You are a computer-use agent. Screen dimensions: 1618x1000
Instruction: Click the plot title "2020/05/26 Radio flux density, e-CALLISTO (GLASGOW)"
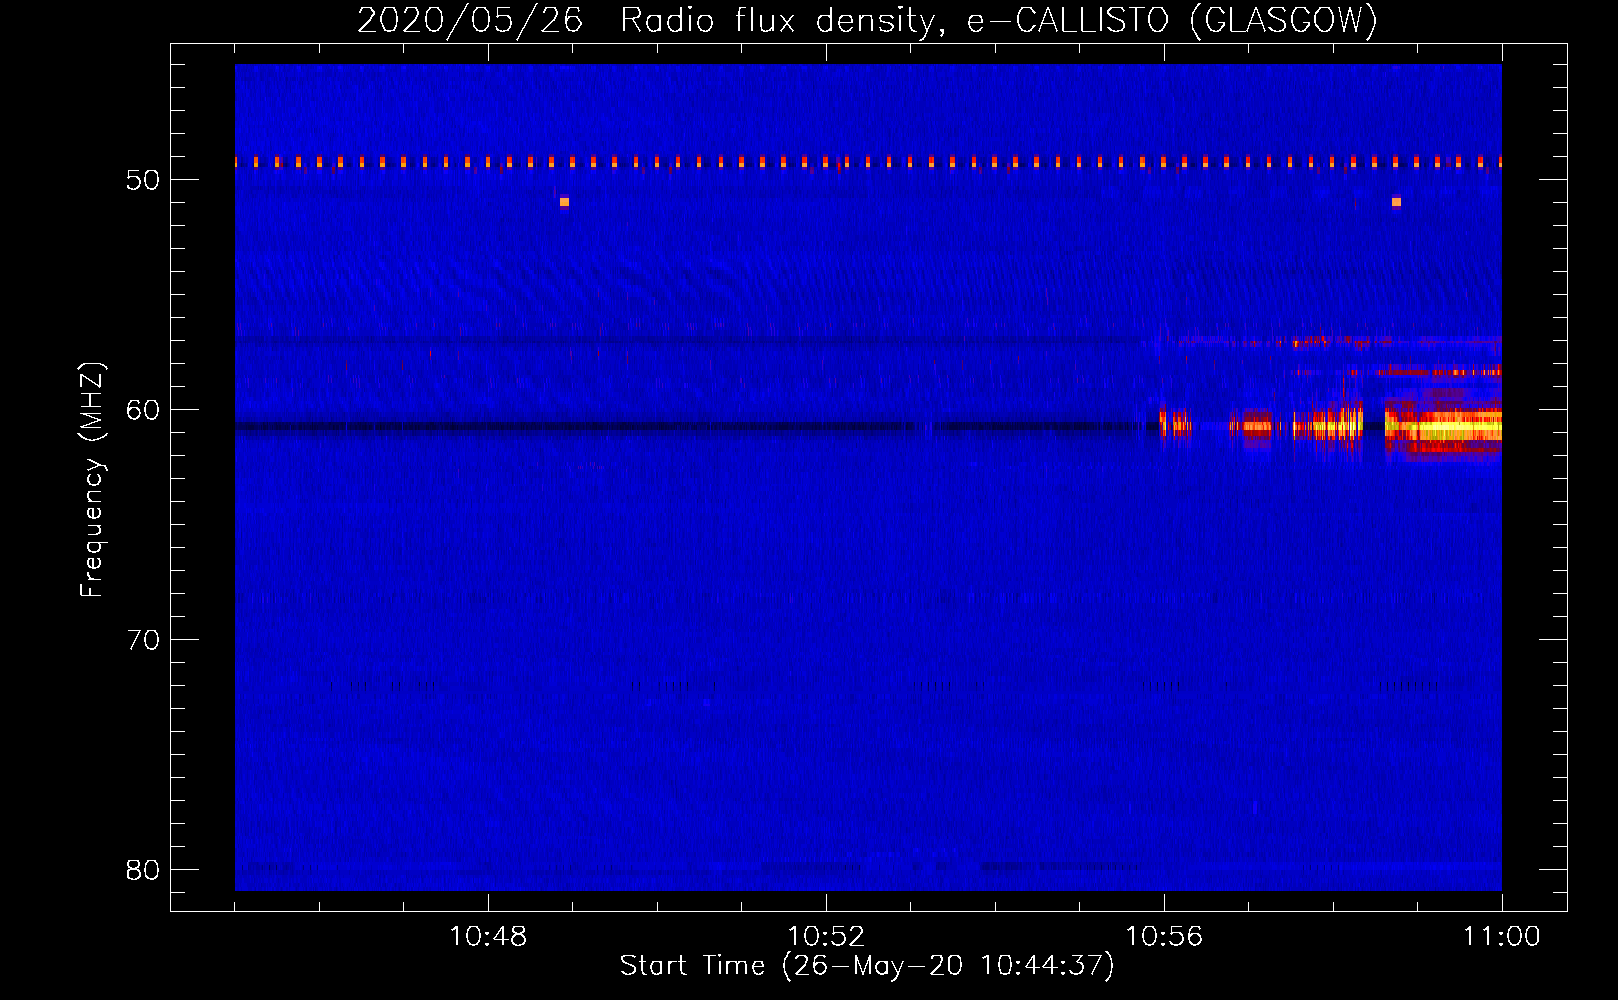pyautogui.click(x=867, y=20)
